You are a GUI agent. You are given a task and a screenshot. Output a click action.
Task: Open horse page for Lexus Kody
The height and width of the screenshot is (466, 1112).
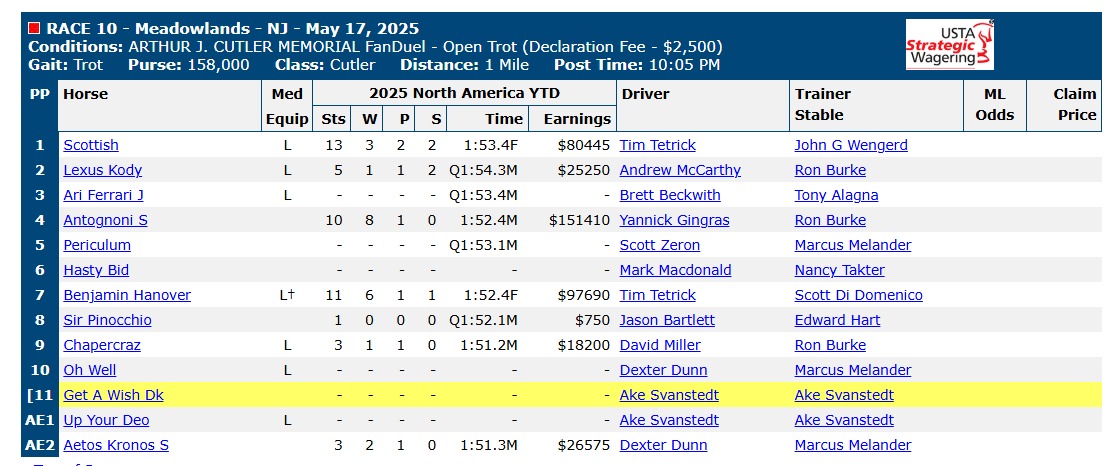(103, 170)
